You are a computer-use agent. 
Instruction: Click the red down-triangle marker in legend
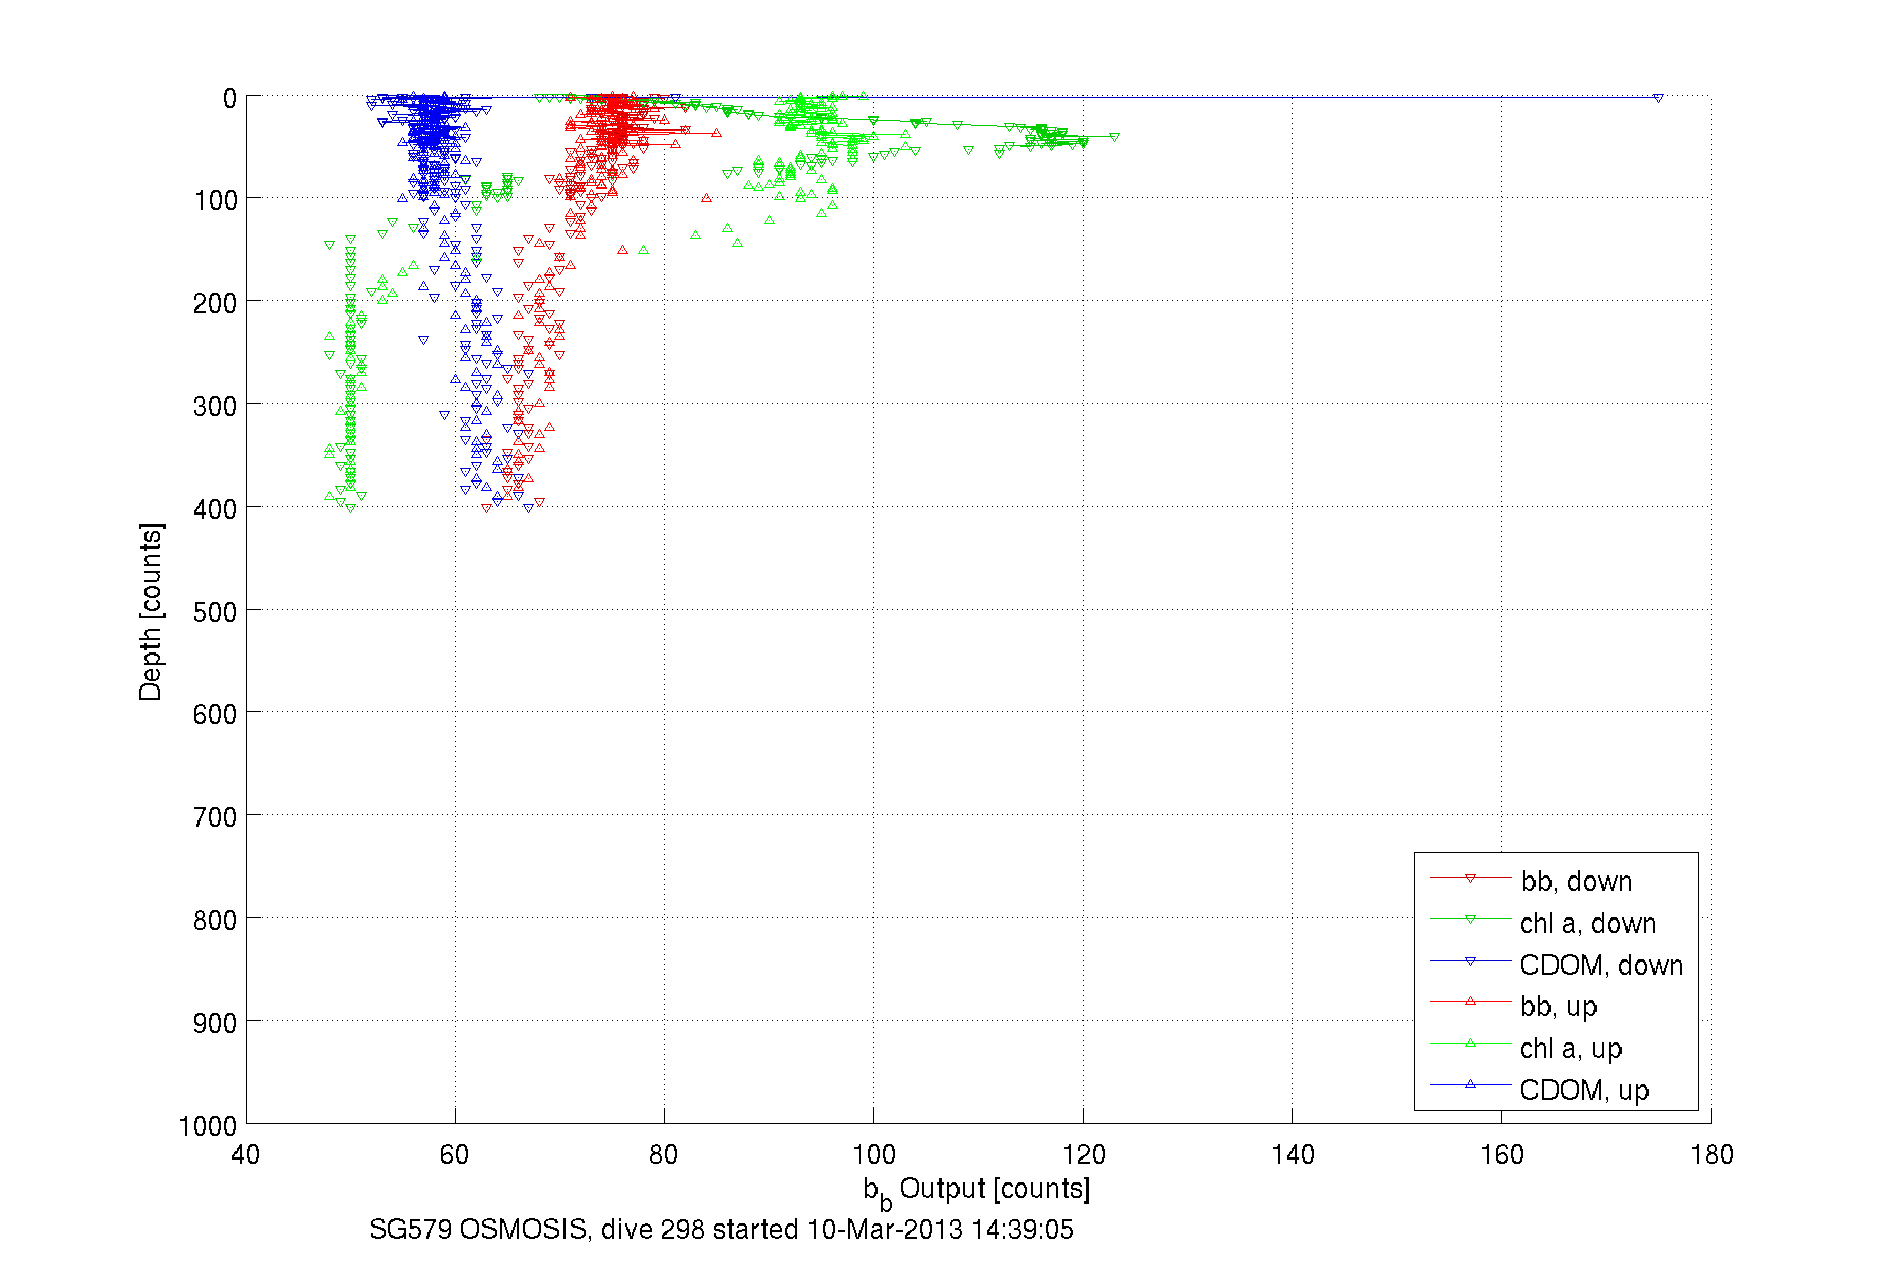pyautogui.click(x=1470, y=878)
